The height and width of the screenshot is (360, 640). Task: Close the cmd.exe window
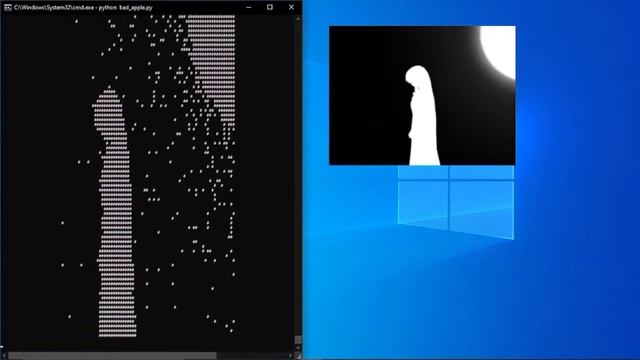click(291, 7)
